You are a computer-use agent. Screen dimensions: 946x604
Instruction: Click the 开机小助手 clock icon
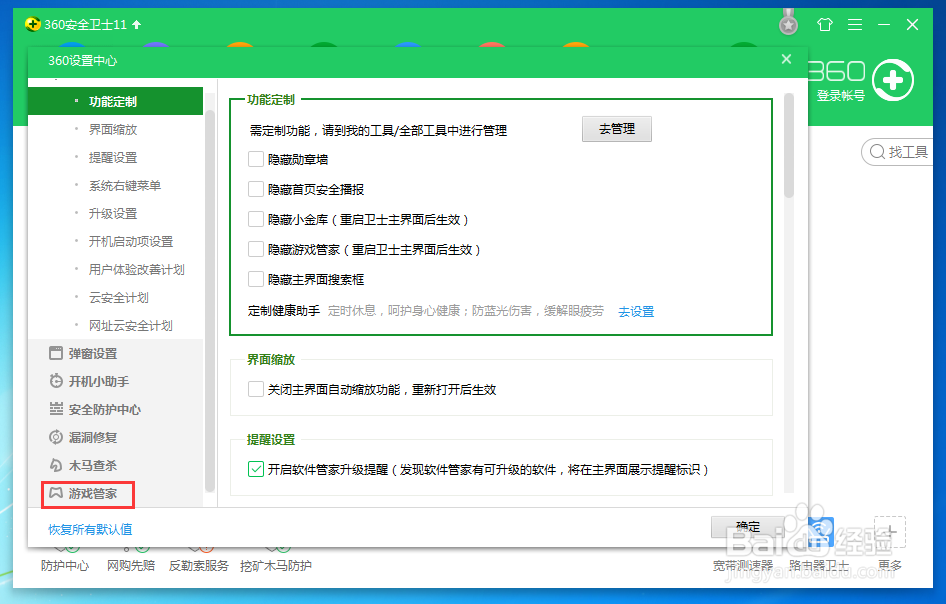tap(56, 381)
